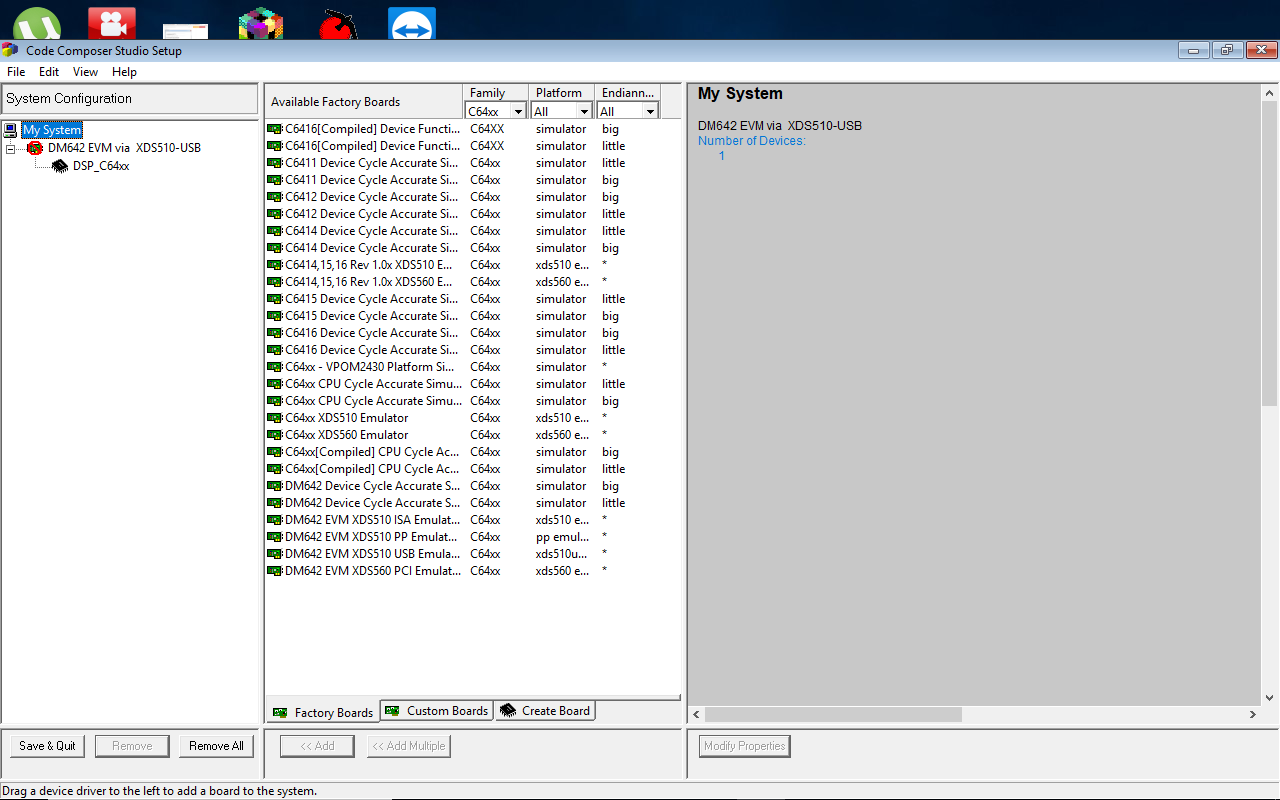Open the Family filter dropdown showing C64xx
The width and height of the screenshot is (1280, 800).
coord(518,111)
